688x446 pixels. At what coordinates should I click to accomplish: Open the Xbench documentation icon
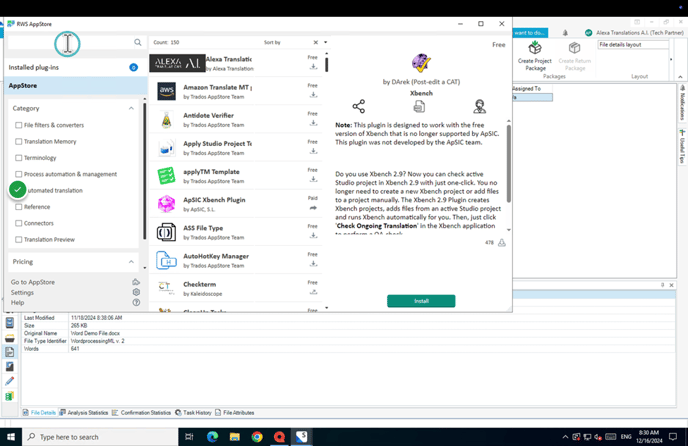(419, 106)
